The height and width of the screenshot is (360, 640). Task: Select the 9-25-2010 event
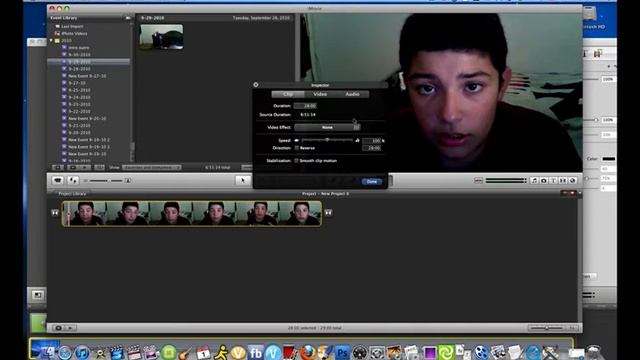(79, 90)
